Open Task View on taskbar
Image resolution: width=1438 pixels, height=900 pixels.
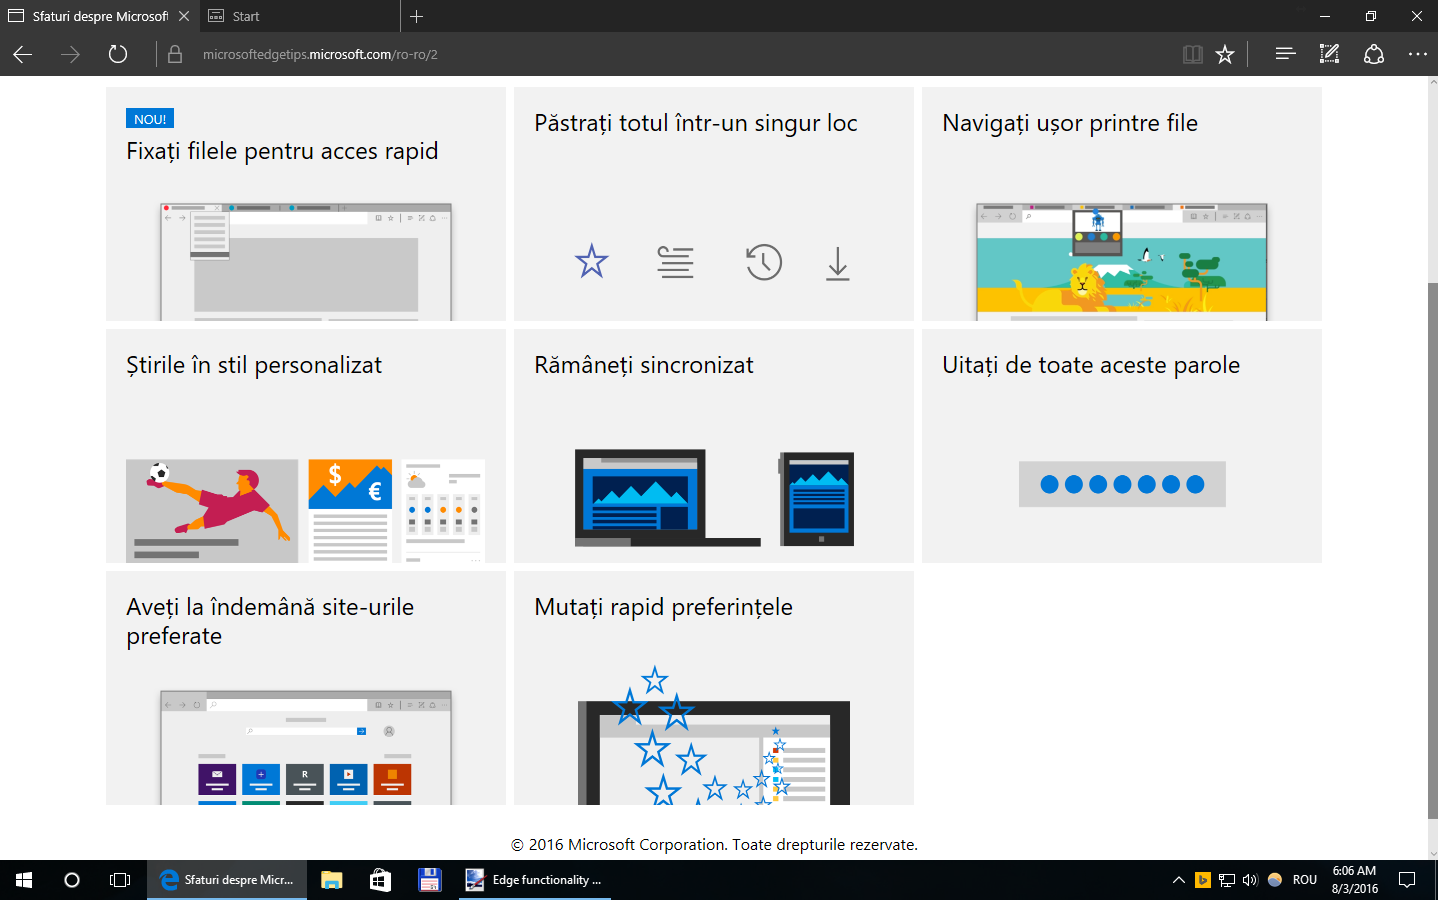(120, 880)
